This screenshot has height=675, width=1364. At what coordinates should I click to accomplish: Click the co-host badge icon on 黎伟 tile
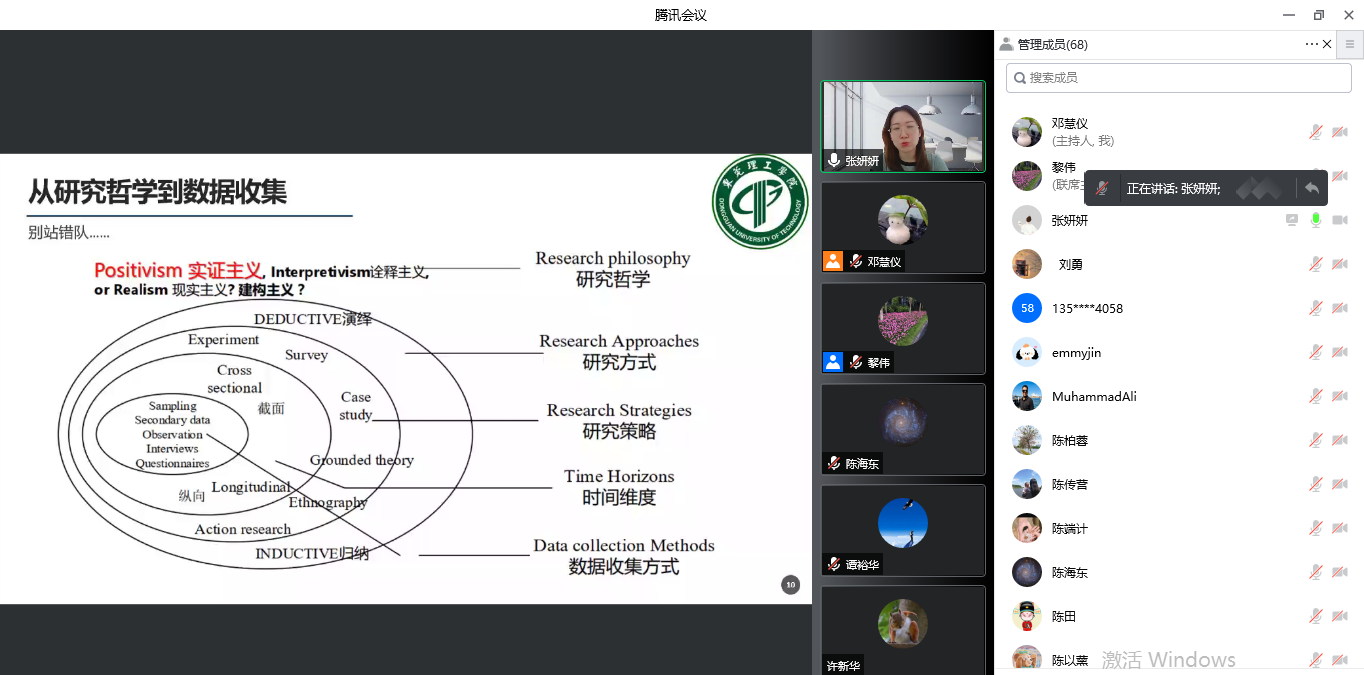coord(833,362)
